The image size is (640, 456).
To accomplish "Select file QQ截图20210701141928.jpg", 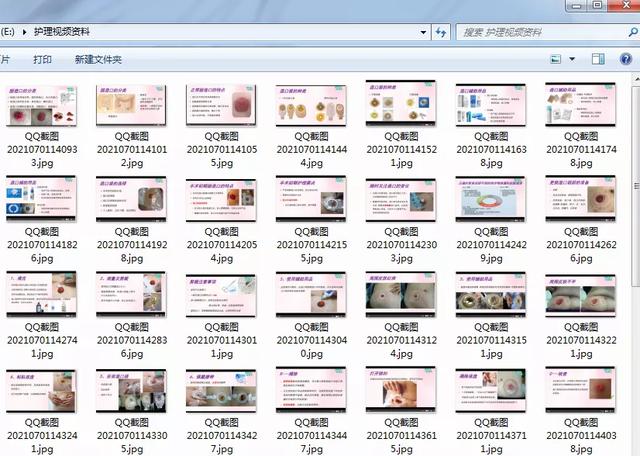I will tap(131, 221).
